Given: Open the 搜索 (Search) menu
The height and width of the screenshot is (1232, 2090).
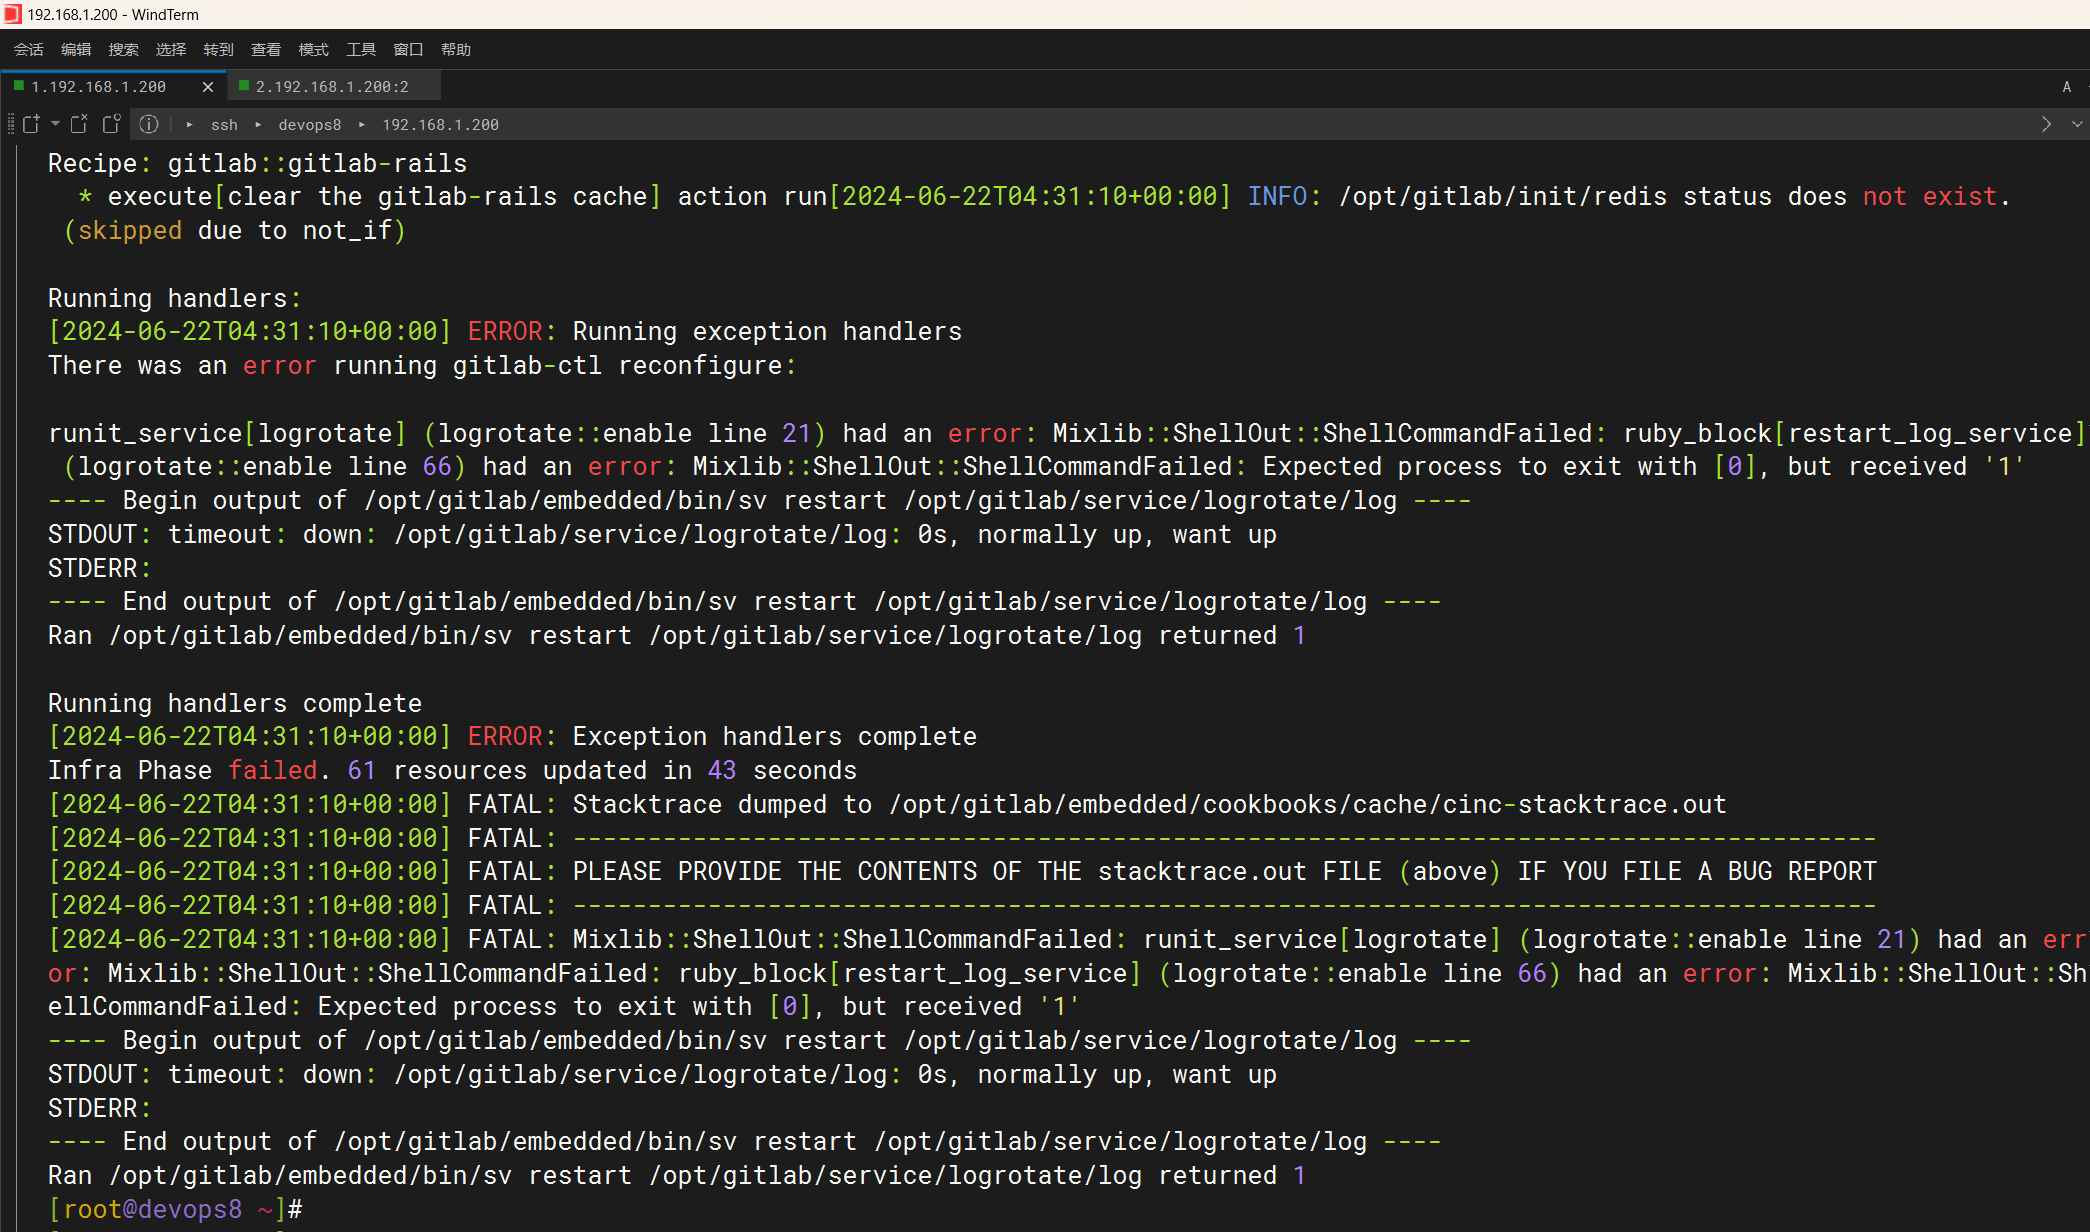Looking at the screenshot, I should [124, 50].
